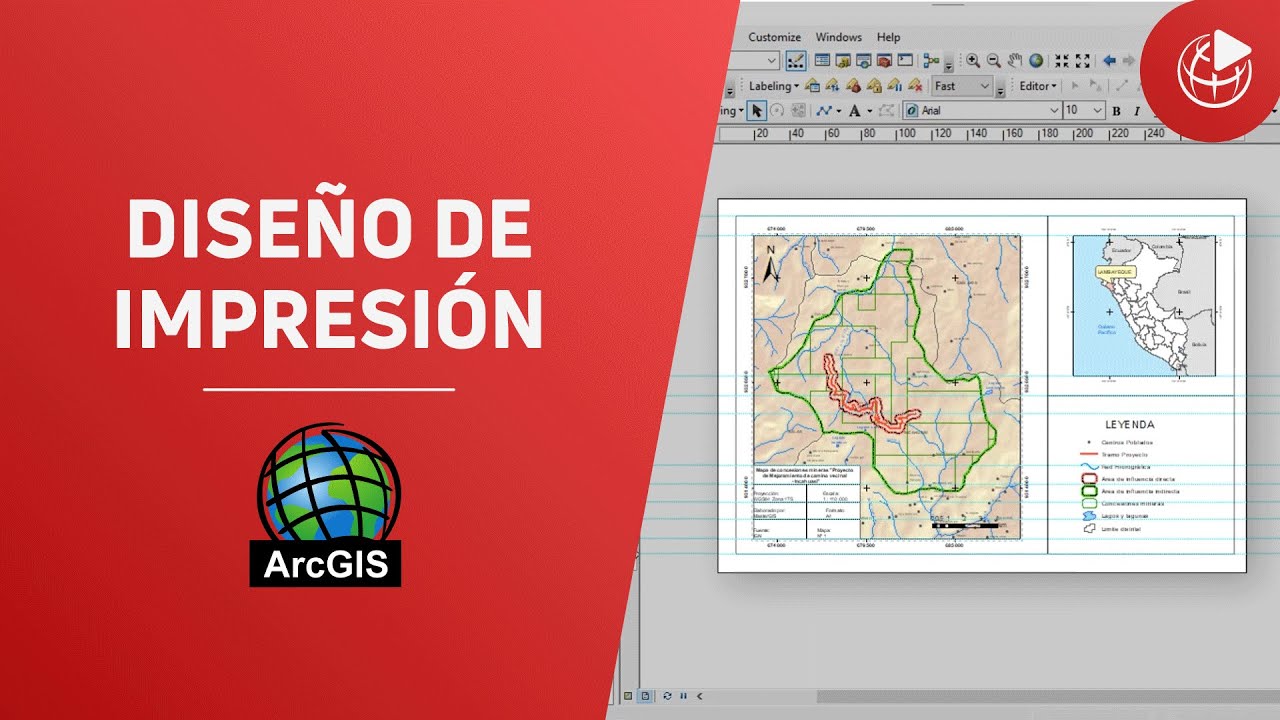Open the Search window icon
Image resolution: width=1280 pixels, height=720 pixels.
863,61
